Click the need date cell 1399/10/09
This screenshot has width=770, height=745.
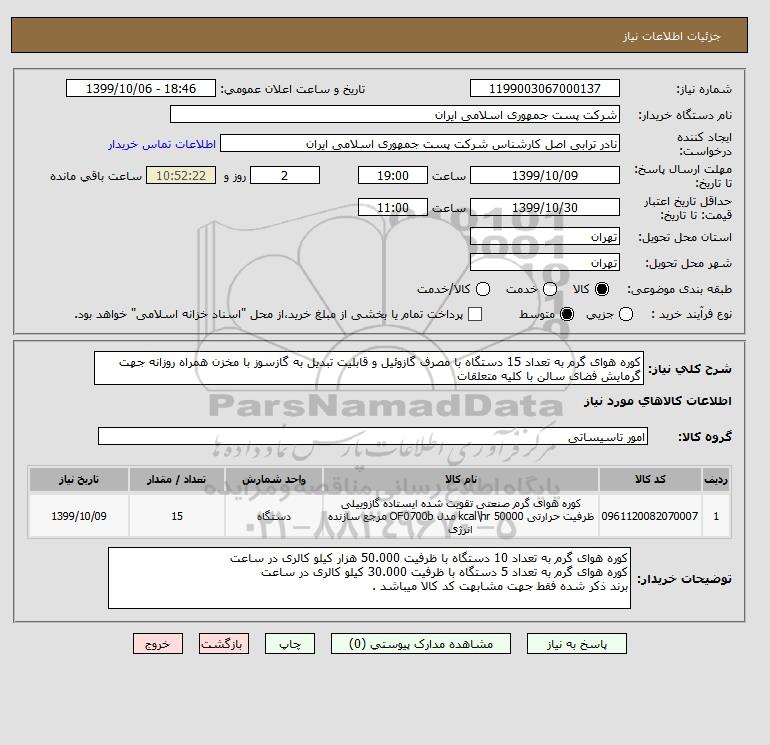point(79,516)
